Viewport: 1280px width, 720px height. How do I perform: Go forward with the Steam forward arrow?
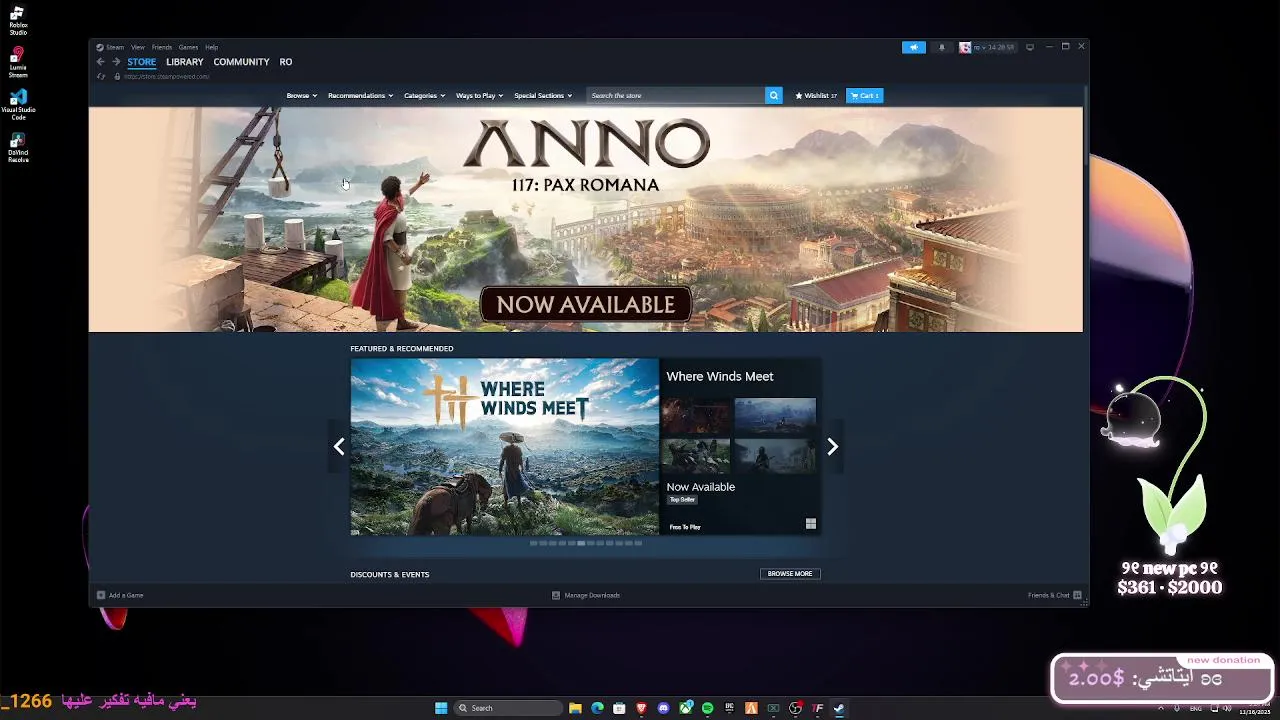coord(116,62)
